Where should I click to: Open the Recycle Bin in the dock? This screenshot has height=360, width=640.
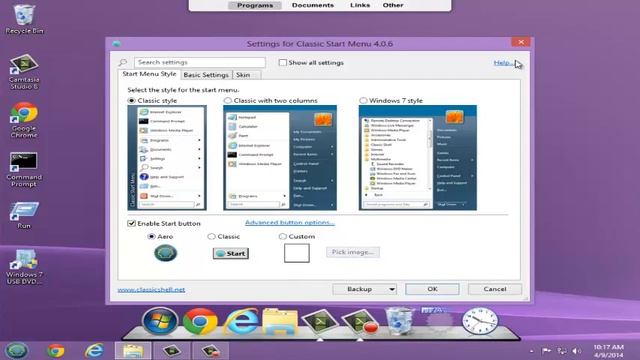[400, 322]
